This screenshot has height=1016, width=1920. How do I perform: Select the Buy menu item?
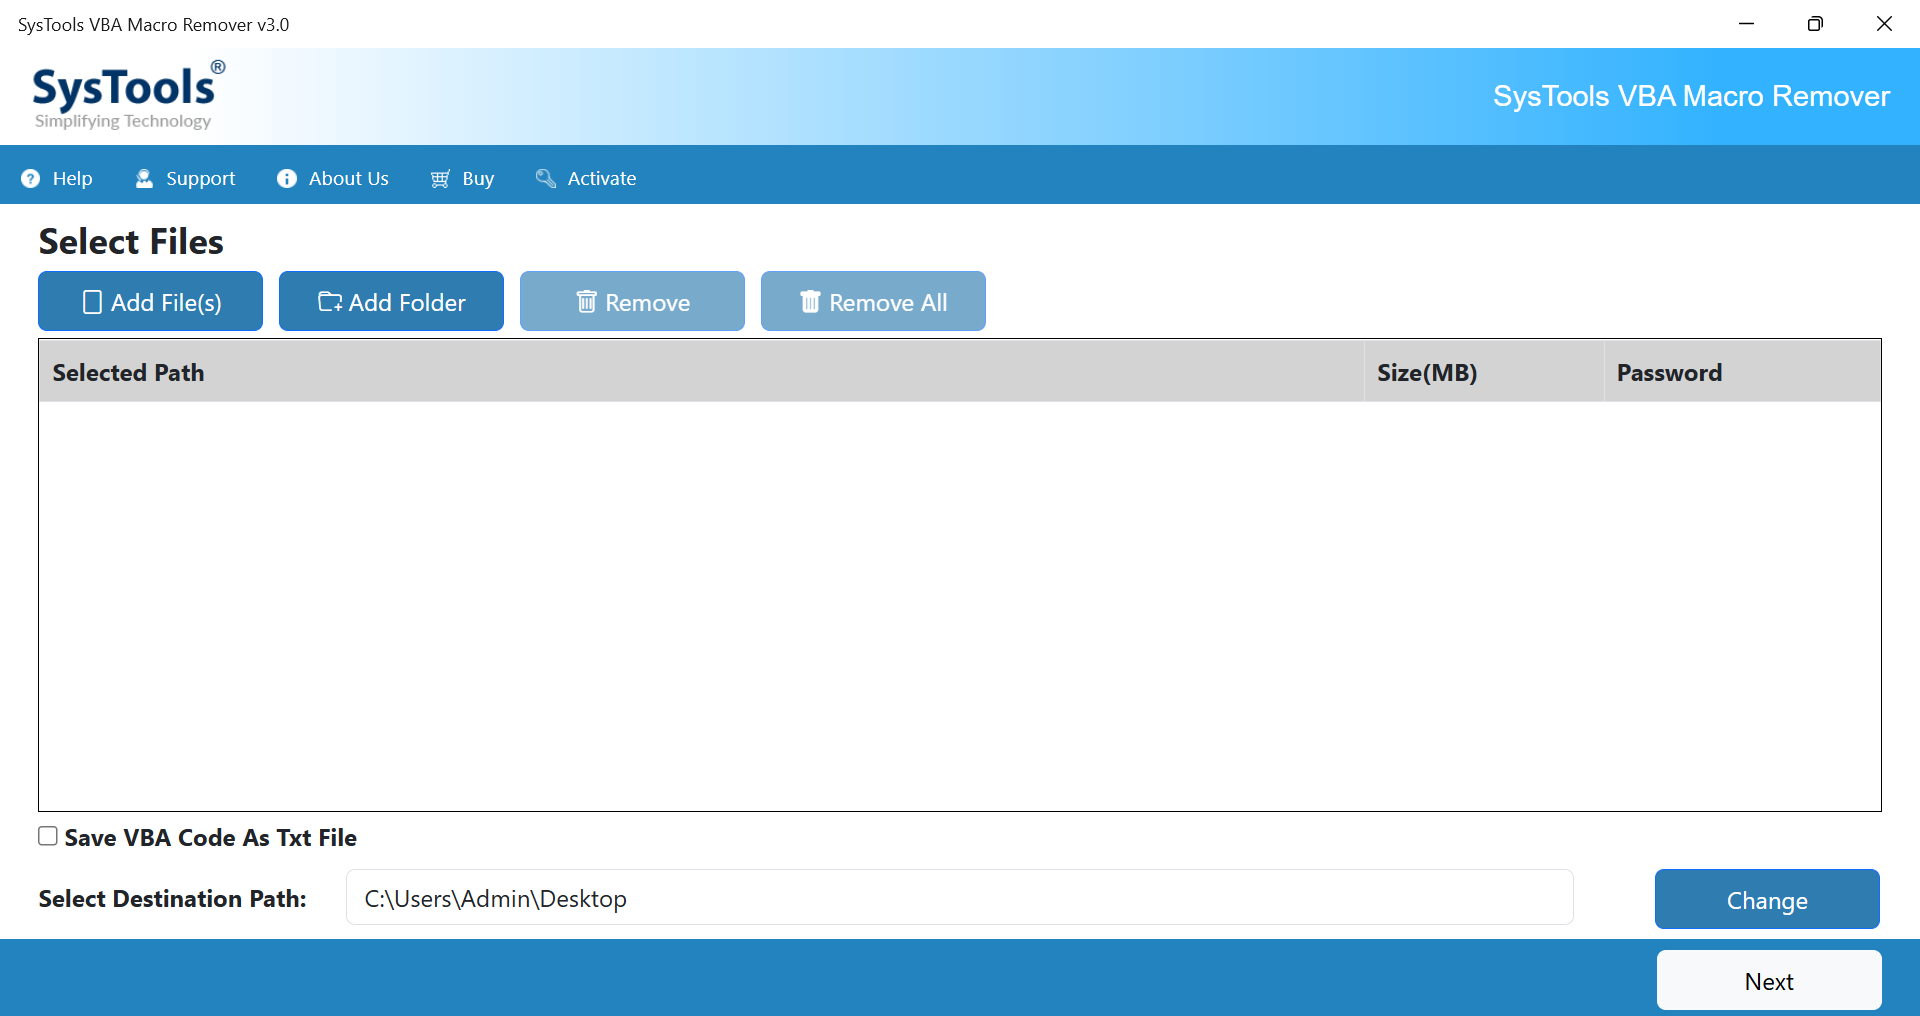tap(462, 179)
